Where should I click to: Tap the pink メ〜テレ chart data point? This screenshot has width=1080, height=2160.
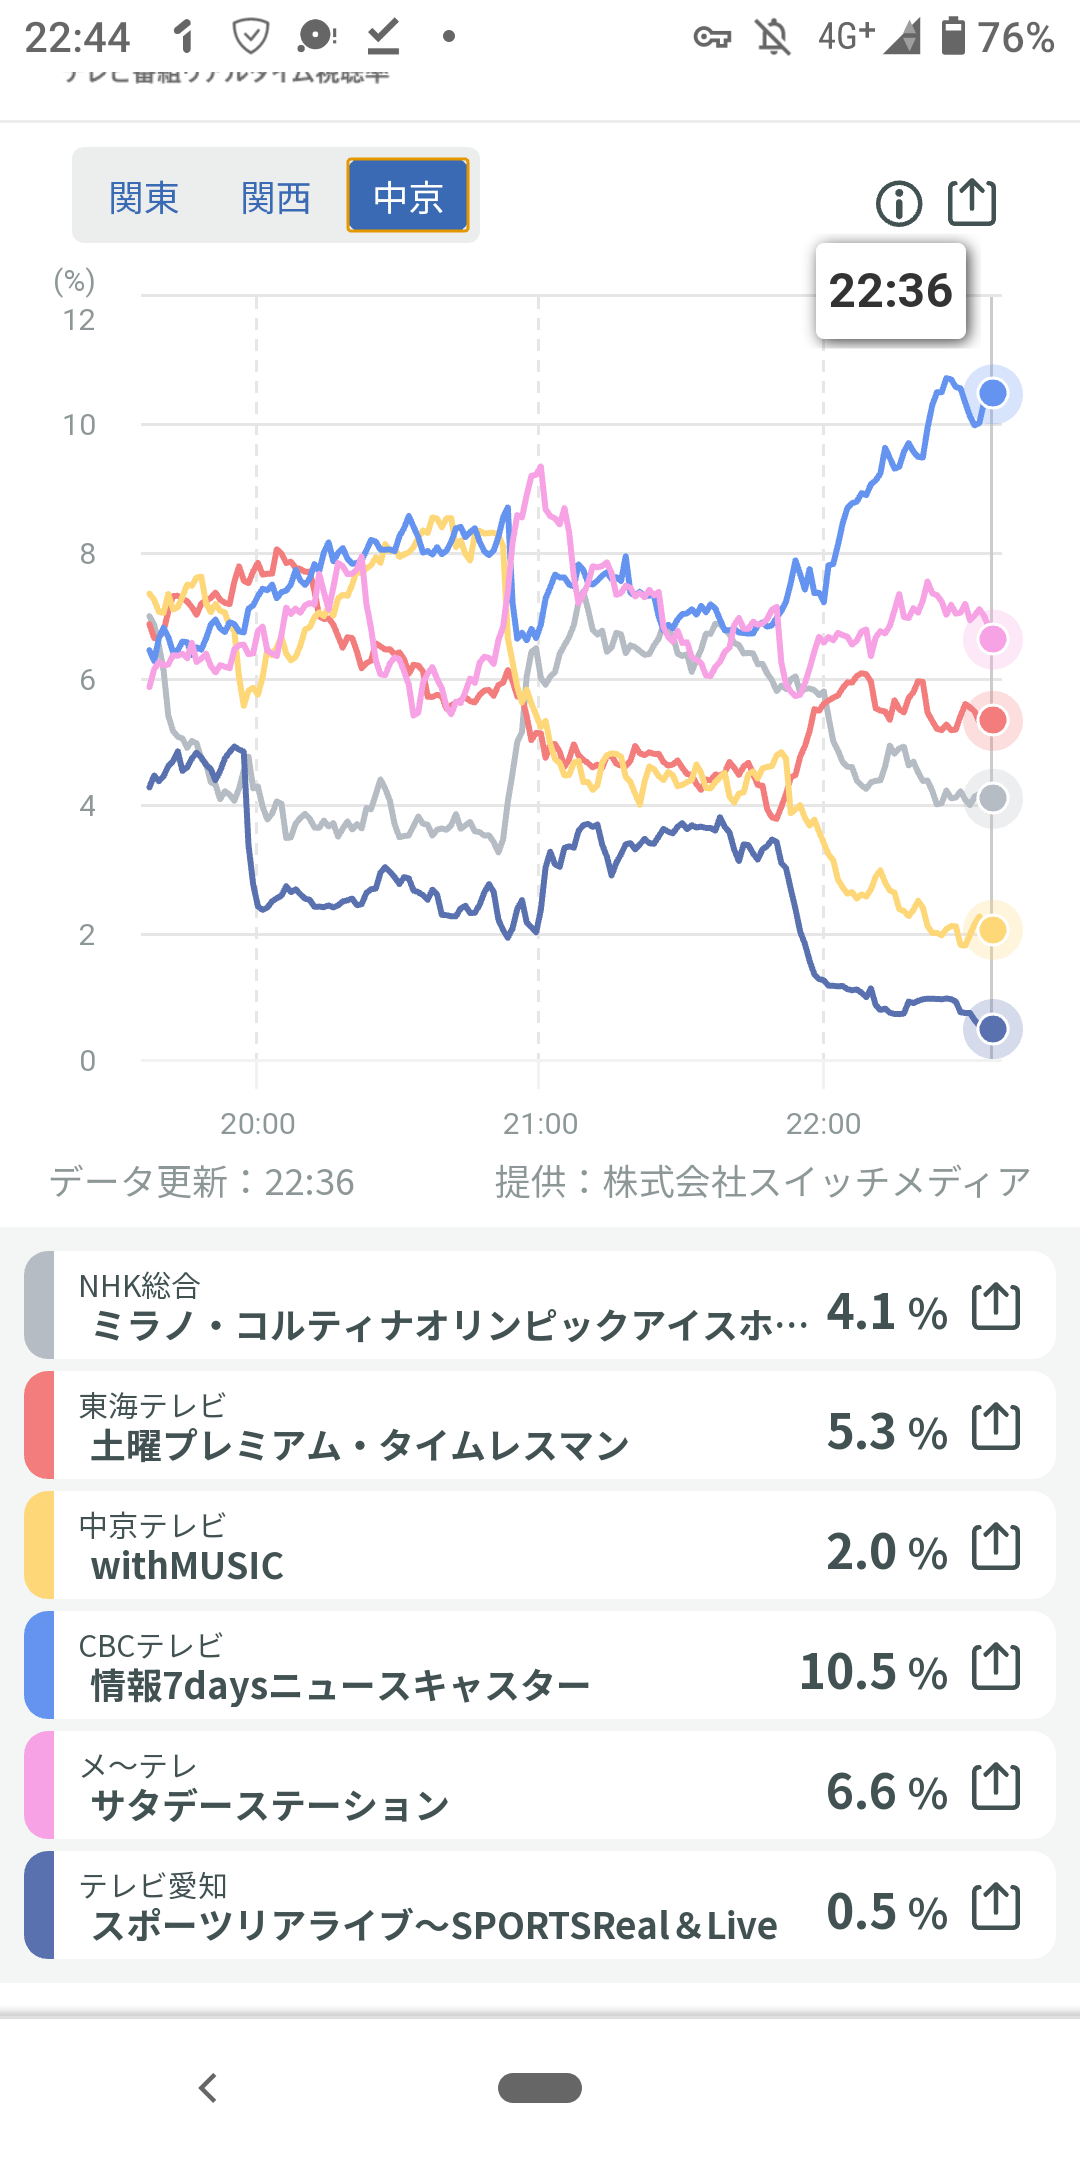coord(992,639)
